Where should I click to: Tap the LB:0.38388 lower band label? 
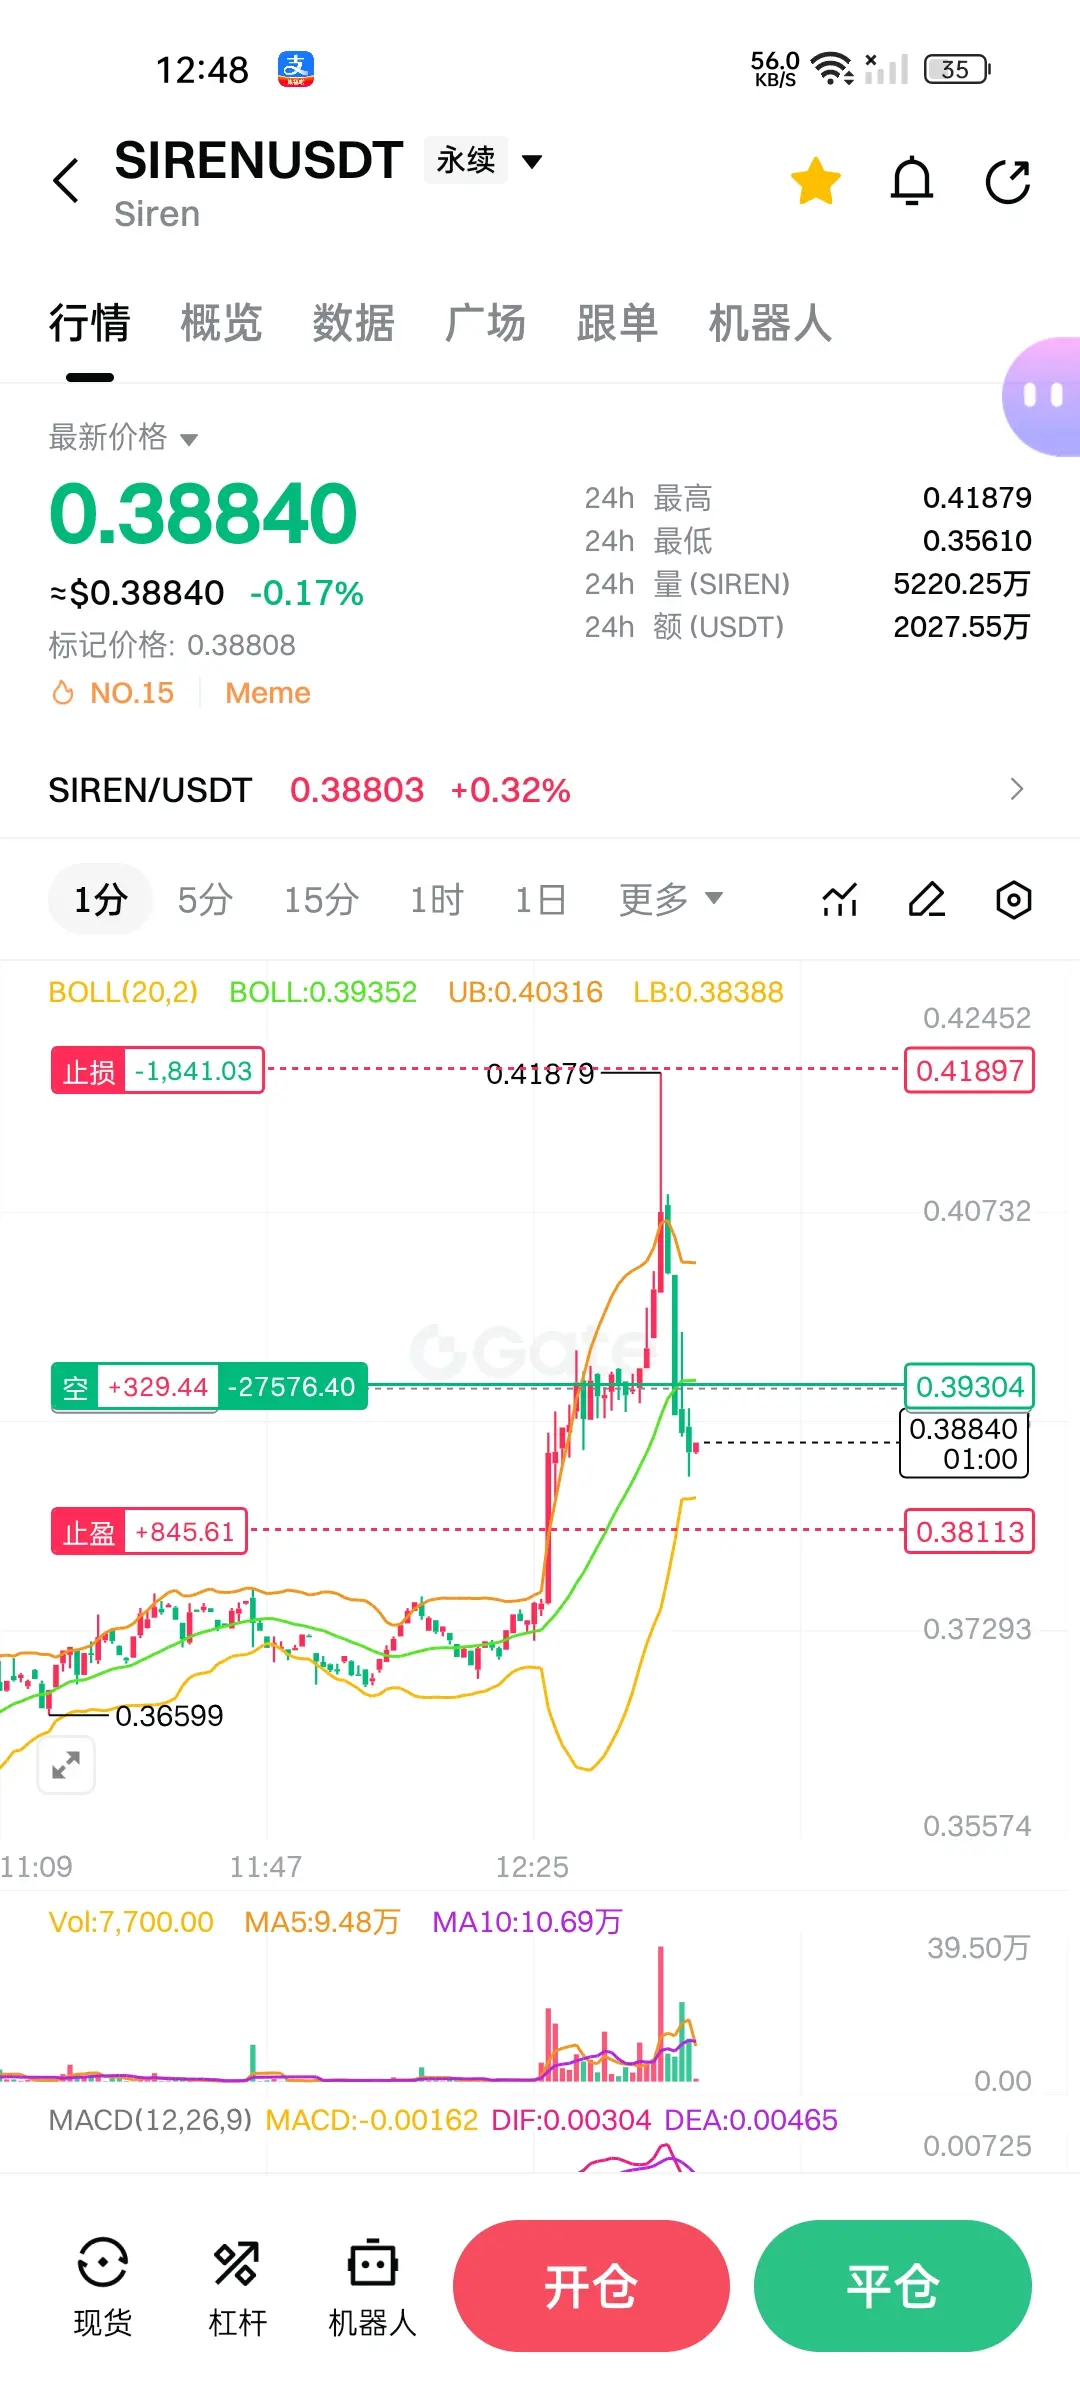coord(708,992)
